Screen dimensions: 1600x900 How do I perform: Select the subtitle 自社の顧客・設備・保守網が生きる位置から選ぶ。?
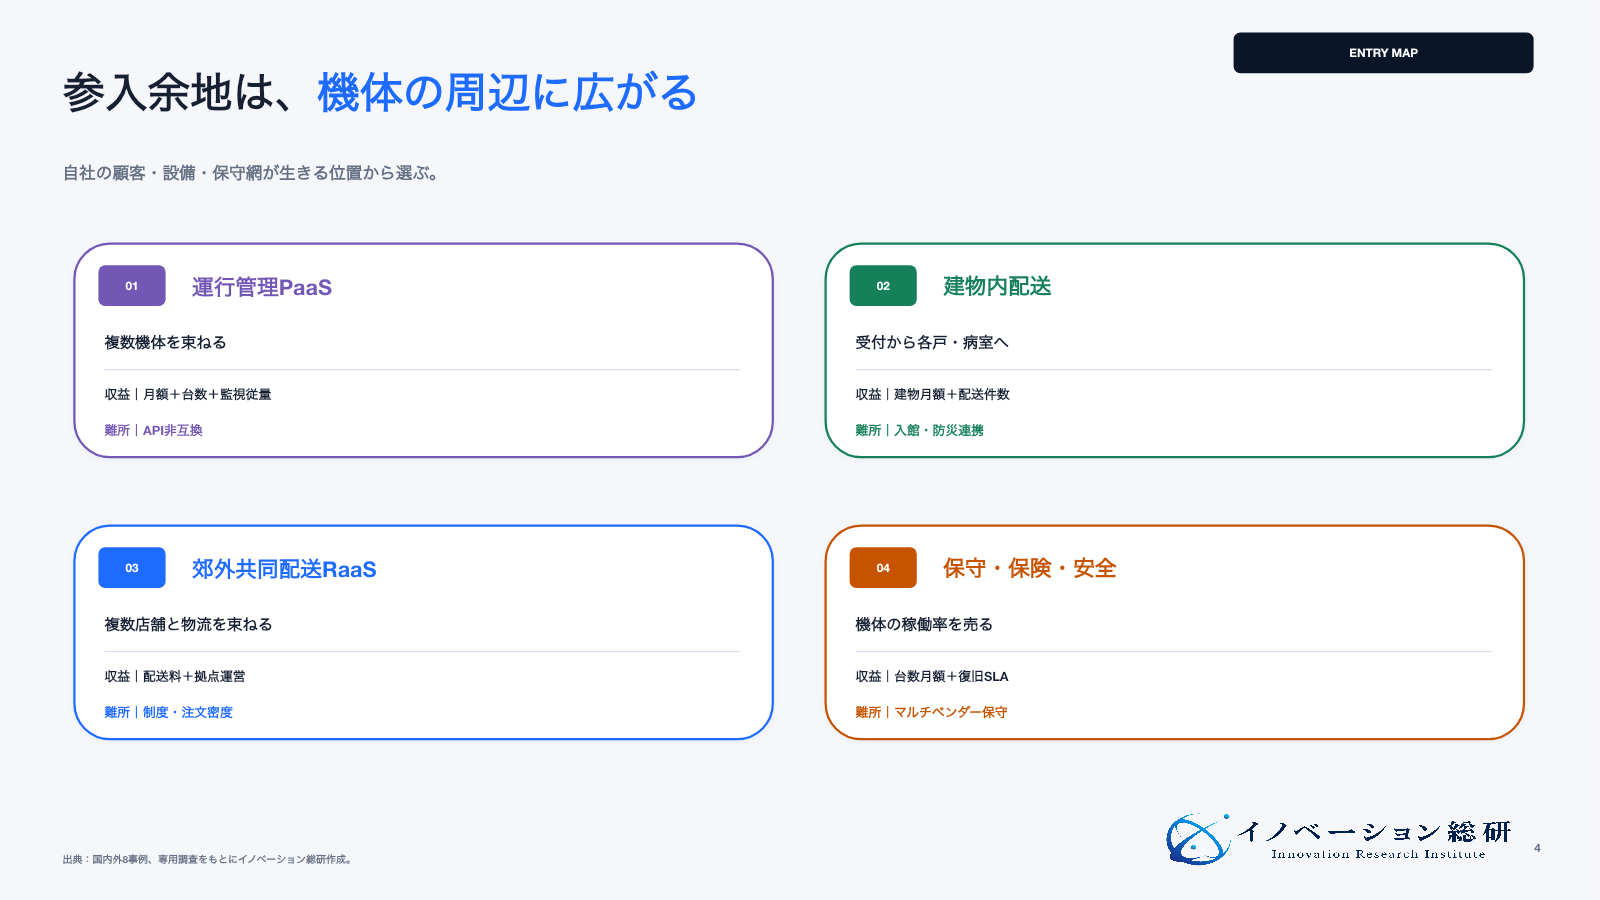pyautogui.click(x=251, y=173)
